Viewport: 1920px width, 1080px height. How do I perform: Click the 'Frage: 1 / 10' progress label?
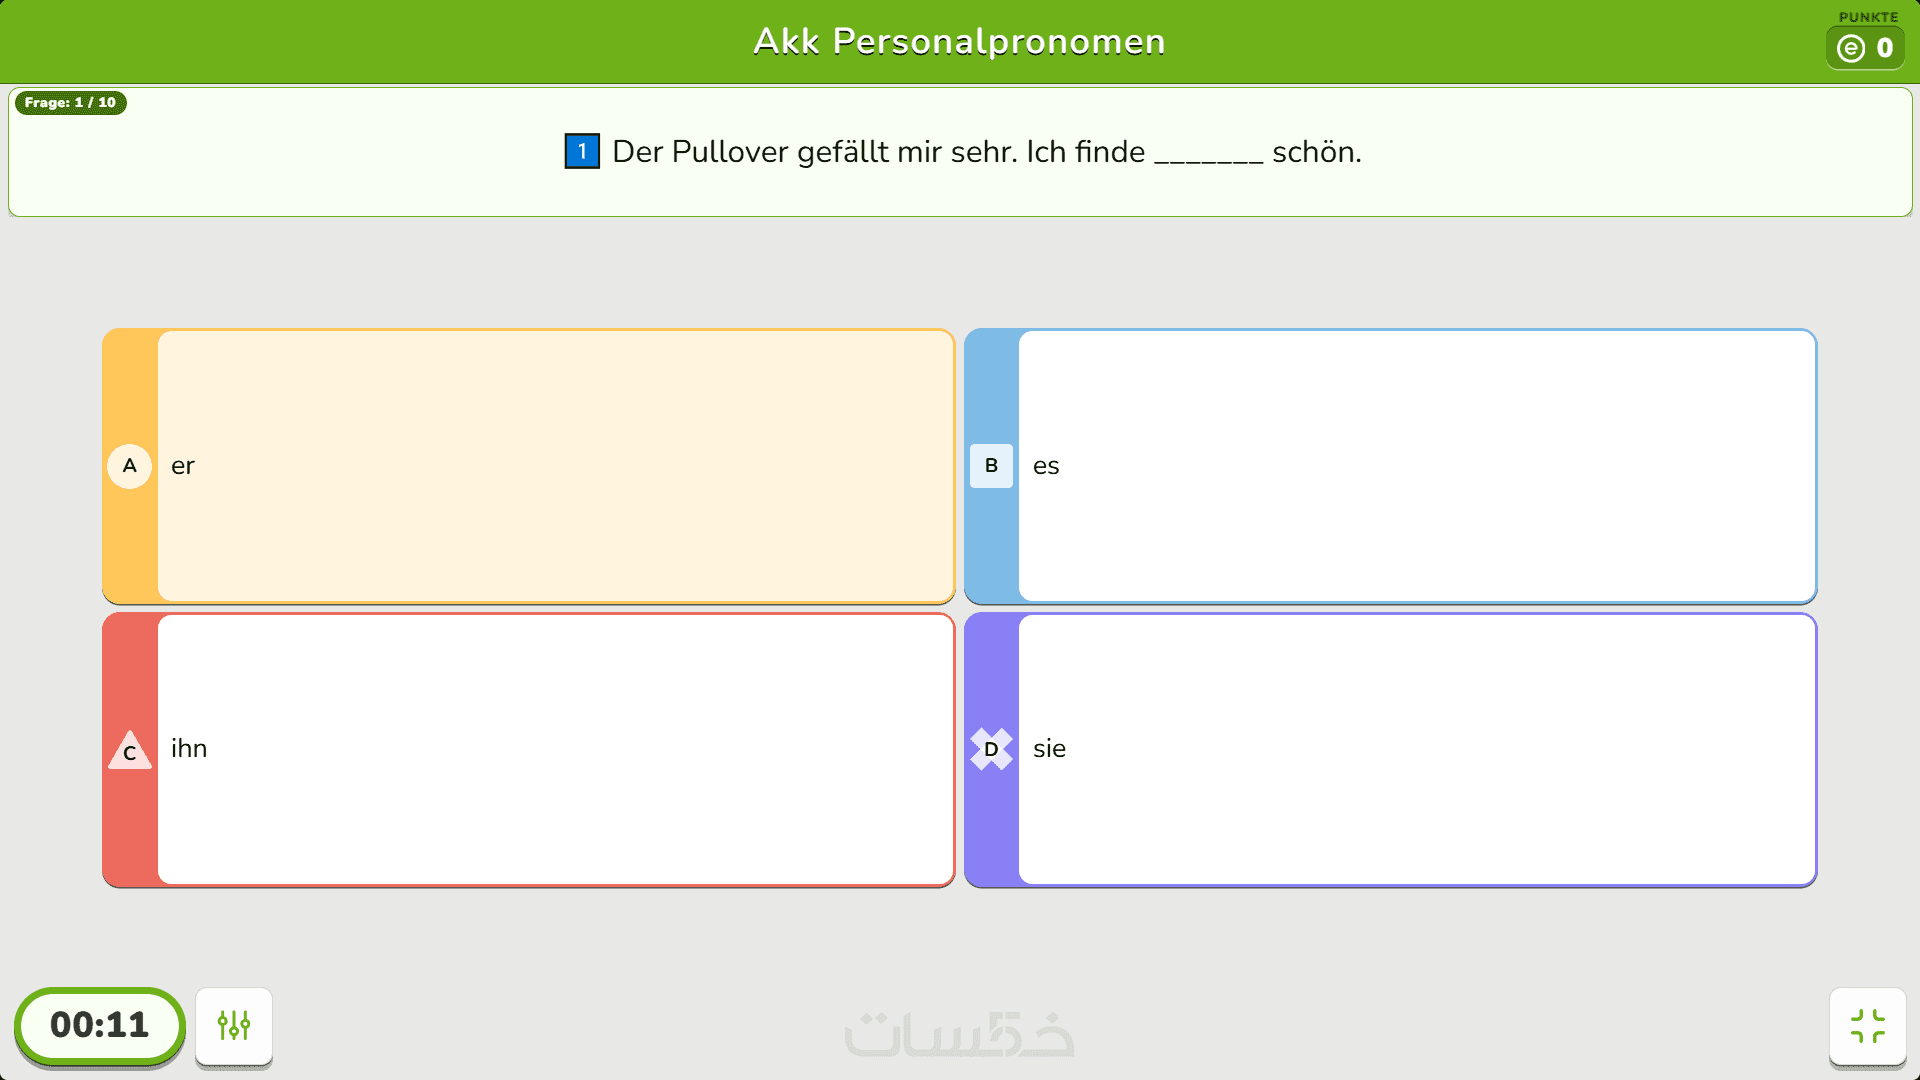click(70, 102)
